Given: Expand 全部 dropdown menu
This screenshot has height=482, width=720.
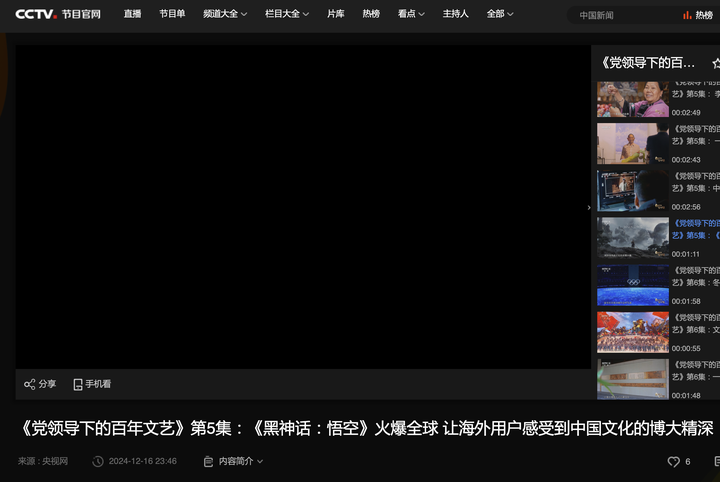Looking at the screenshot, I should coord(500,14).
